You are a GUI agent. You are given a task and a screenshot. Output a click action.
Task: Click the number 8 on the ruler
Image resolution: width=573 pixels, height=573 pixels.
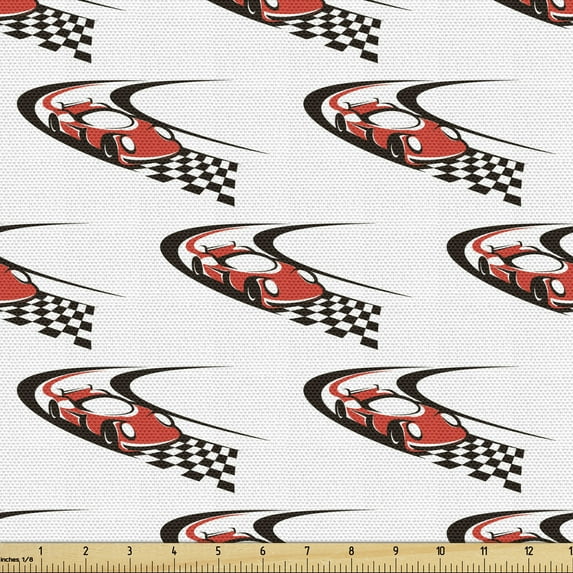pos(351,551)
